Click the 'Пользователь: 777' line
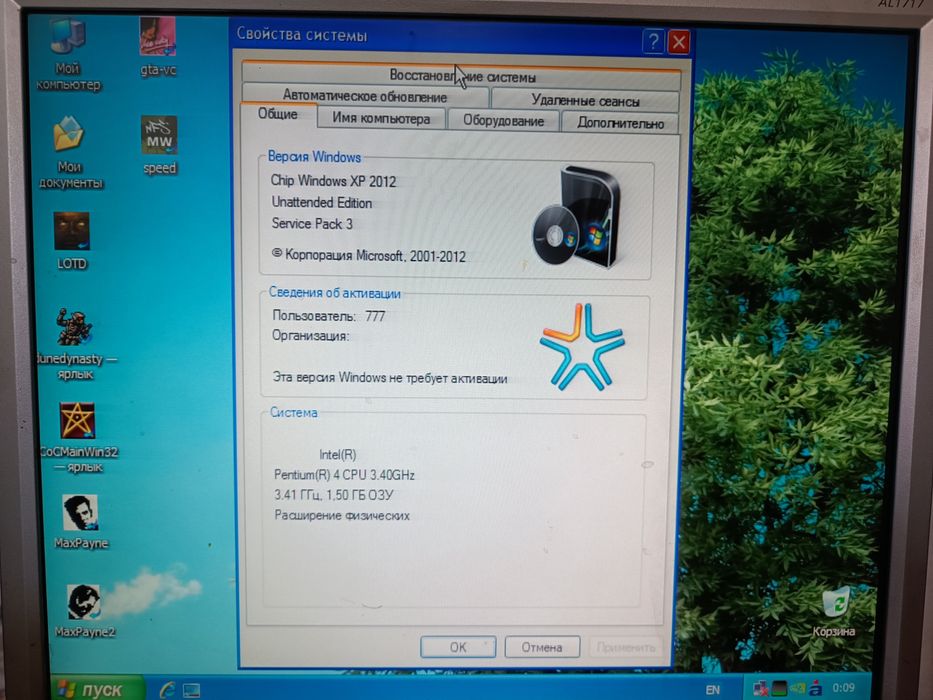This screenshot has height=700, width=933. click(328, 315)
